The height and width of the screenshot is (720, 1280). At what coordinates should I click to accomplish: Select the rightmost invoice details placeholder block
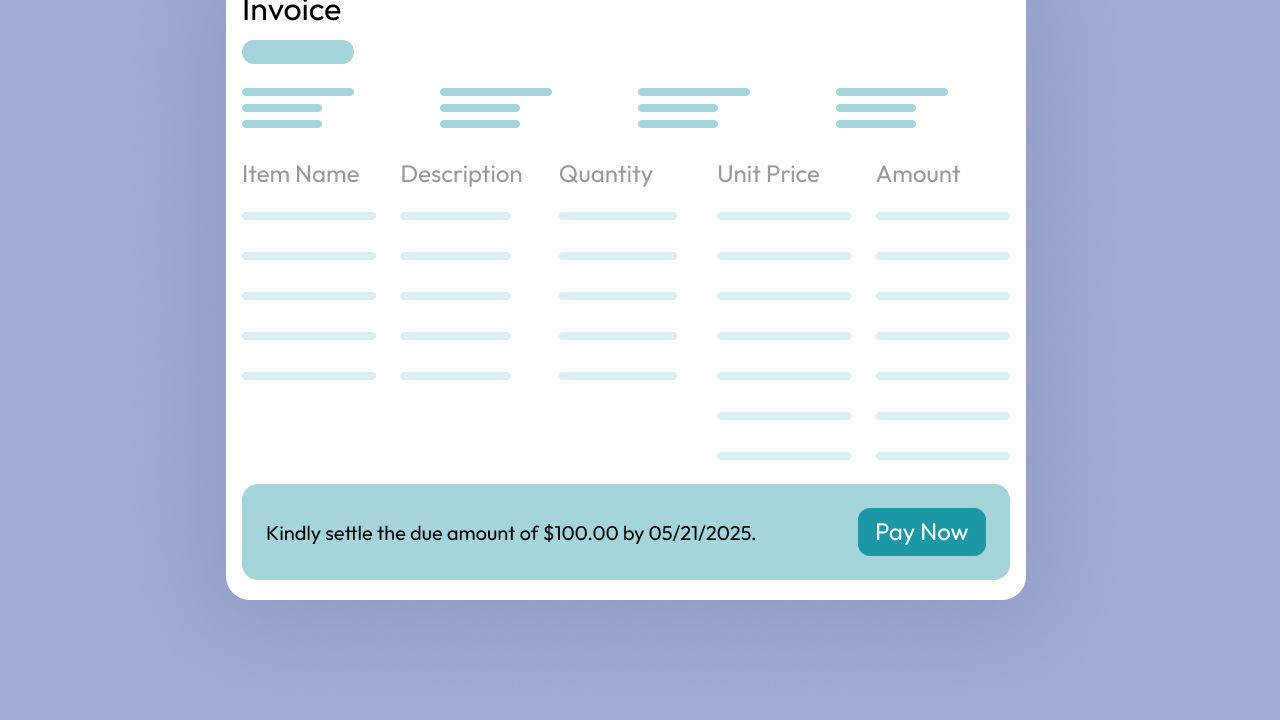891,108
